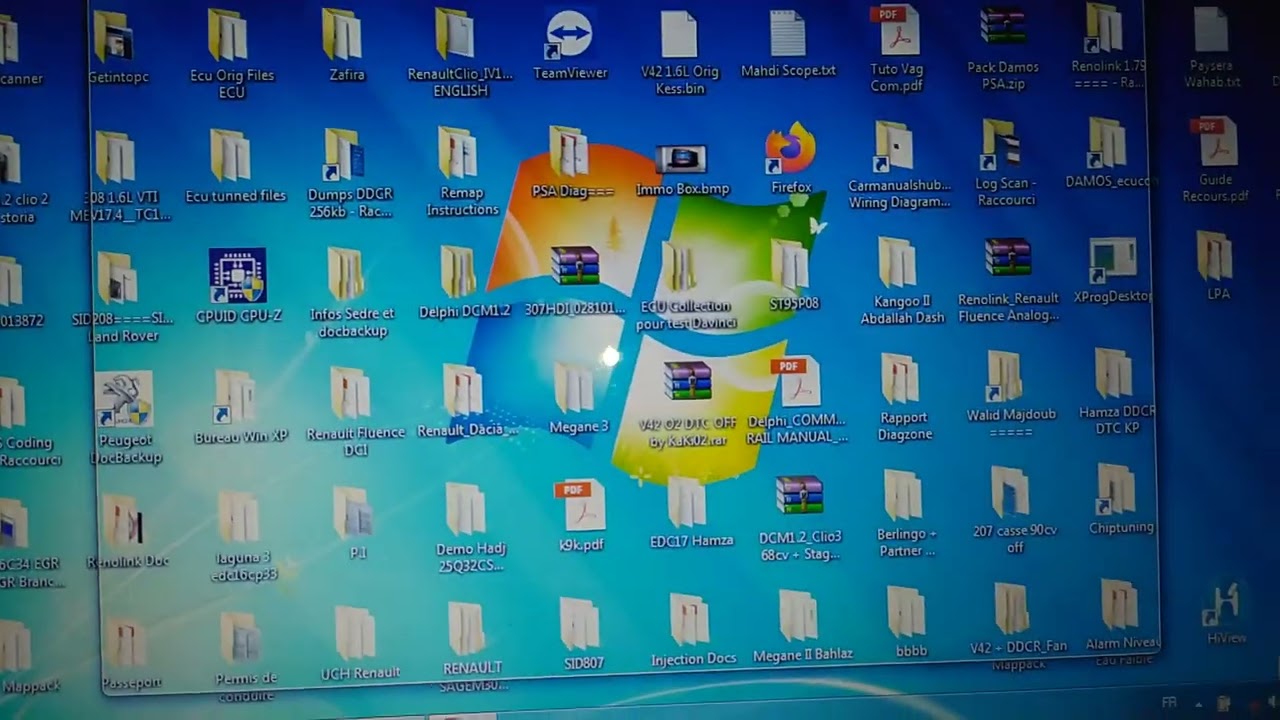
Task: Open the Log Scan - Raccourci shortcut
Action: pyautogui.click(x=1001, y=145)
